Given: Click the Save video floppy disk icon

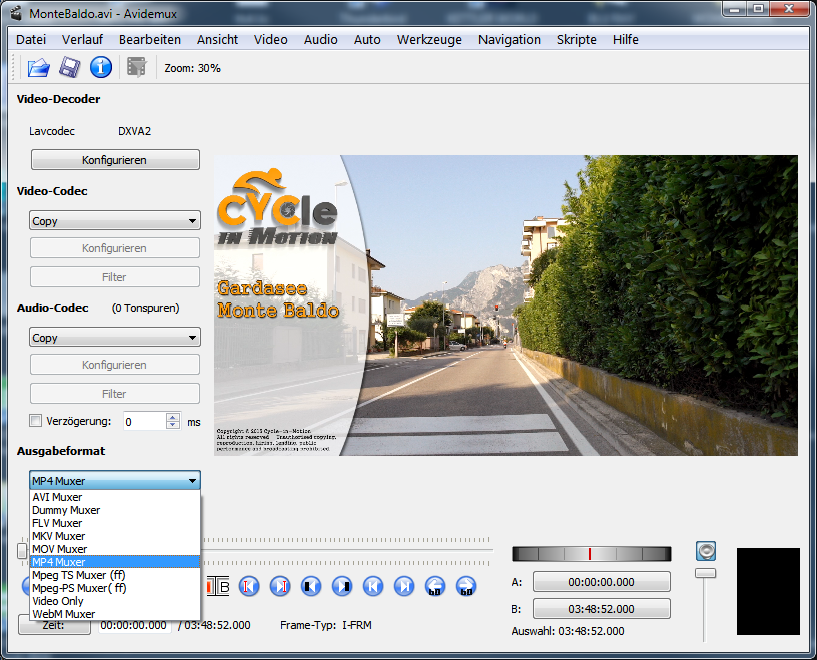Looking at the screenshot, I should (x=70, y=68).
